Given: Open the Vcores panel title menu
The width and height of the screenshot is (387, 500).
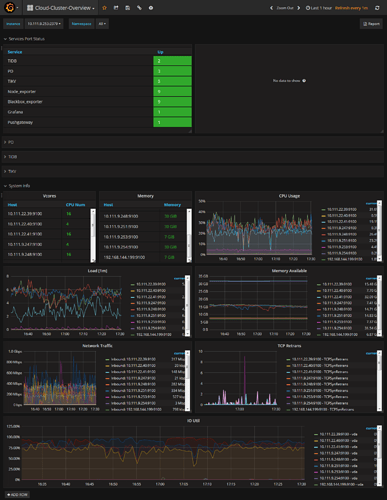Looking at the screenshot, I should coord(49,196).
